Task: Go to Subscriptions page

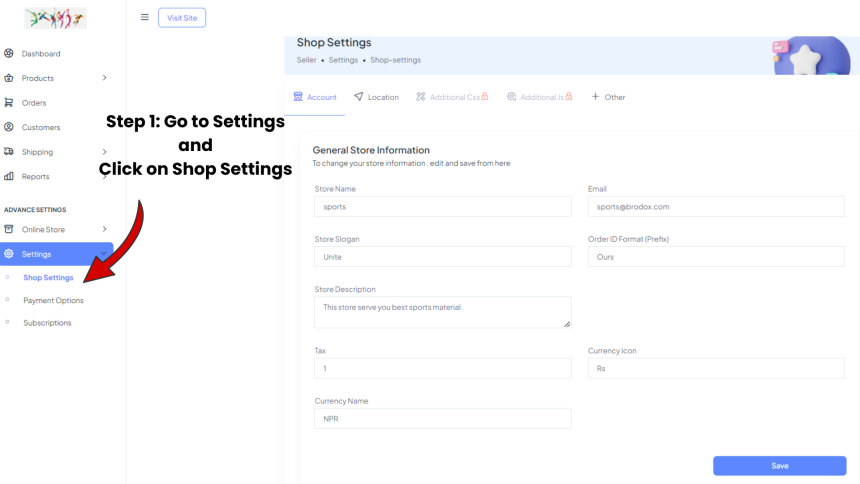Action: point(47,323)
